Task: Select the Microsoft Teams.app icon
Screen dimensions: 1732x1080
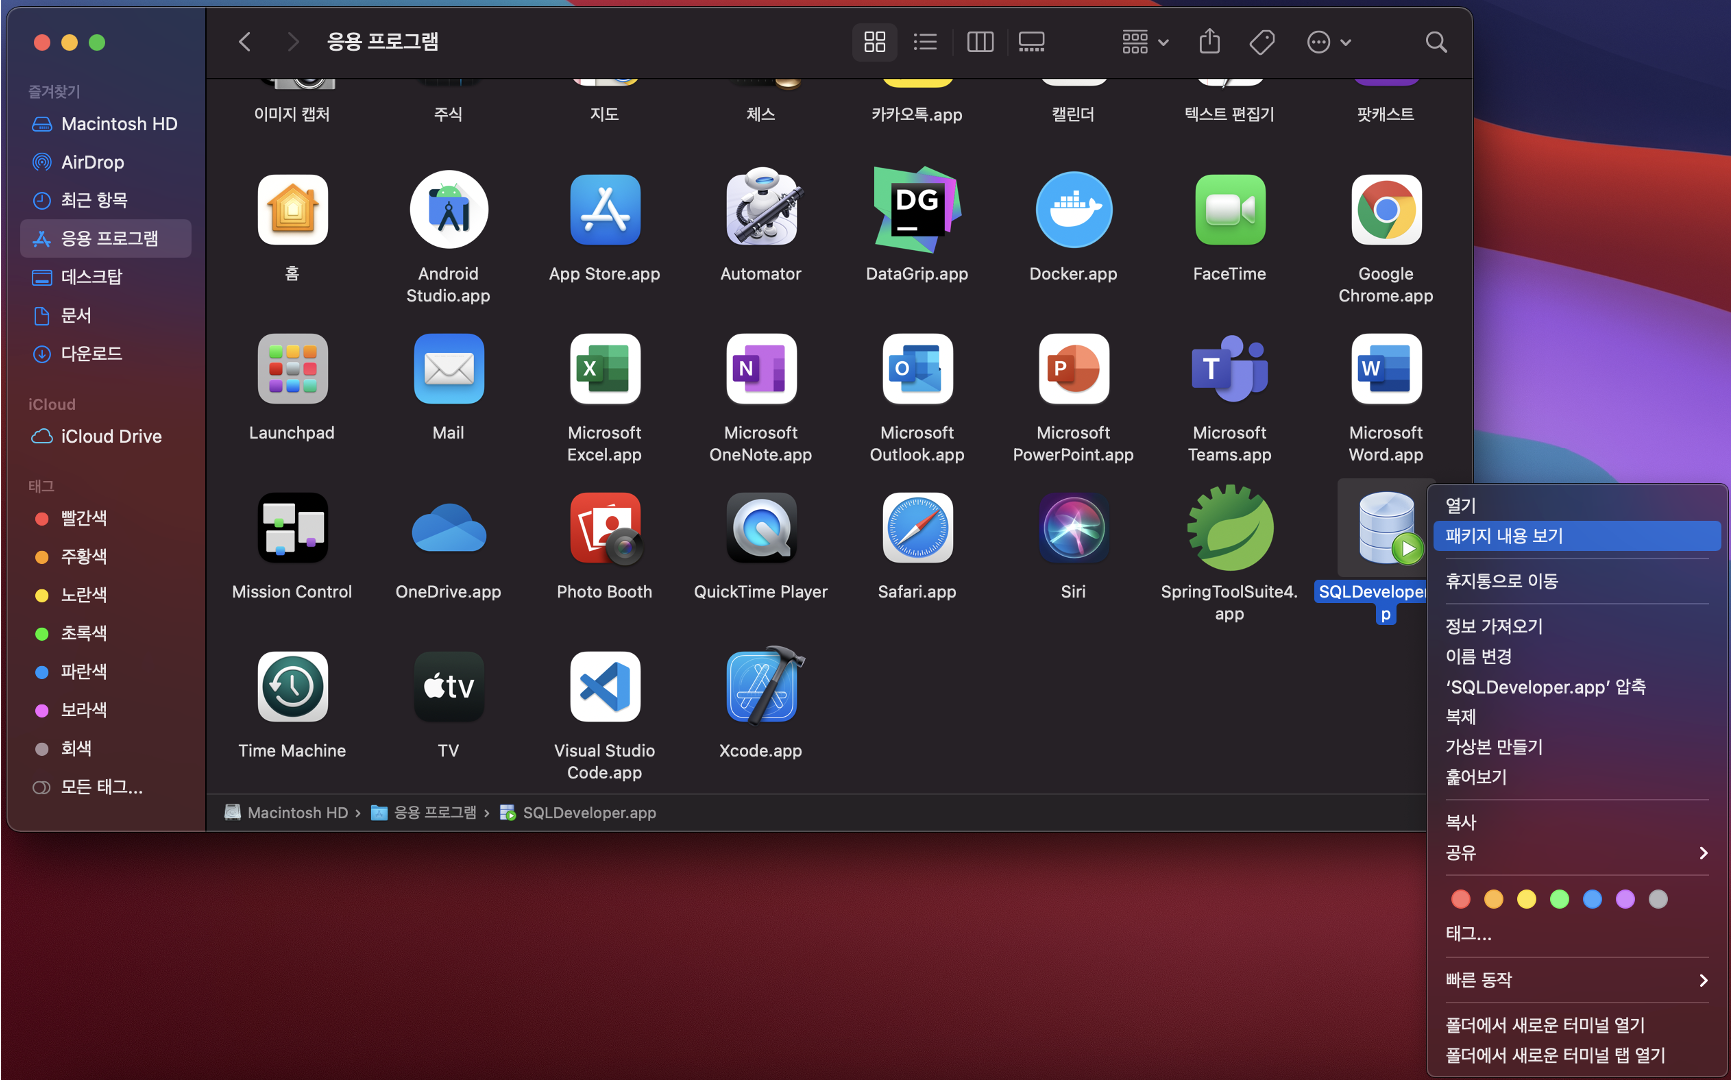Action: 1230,369
